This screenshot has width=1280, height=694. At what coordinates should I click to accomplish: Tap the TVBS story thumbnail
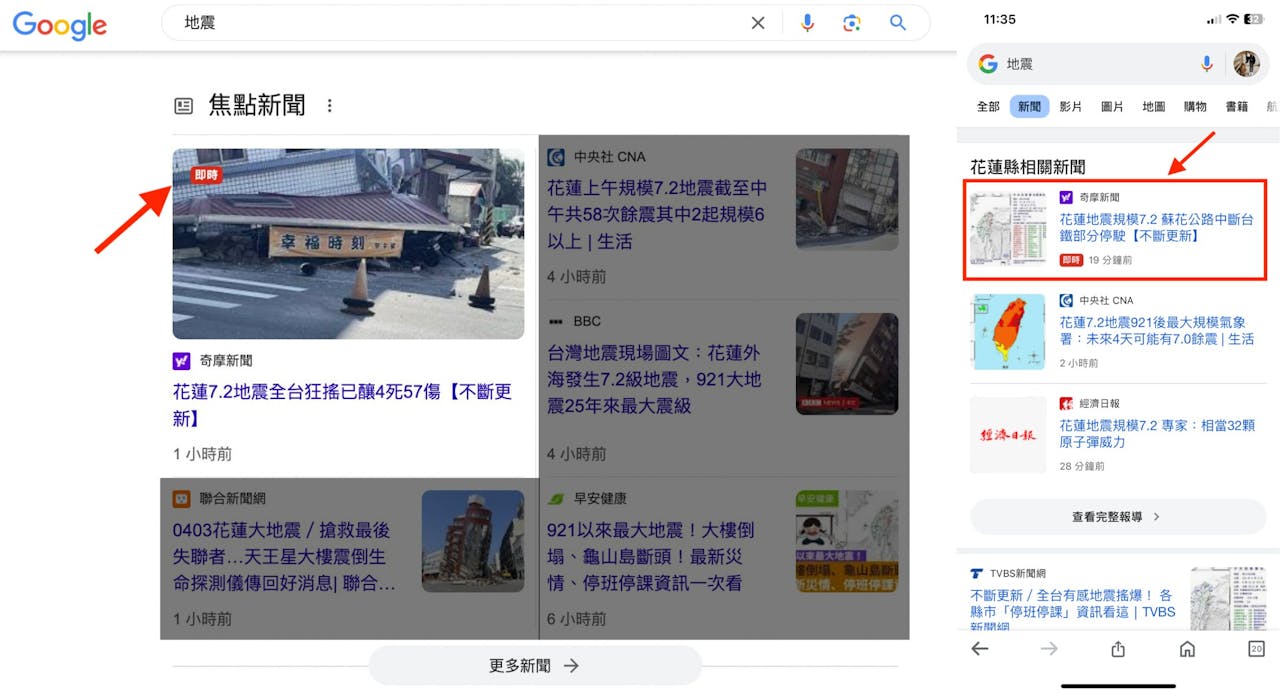point(1228,600)
